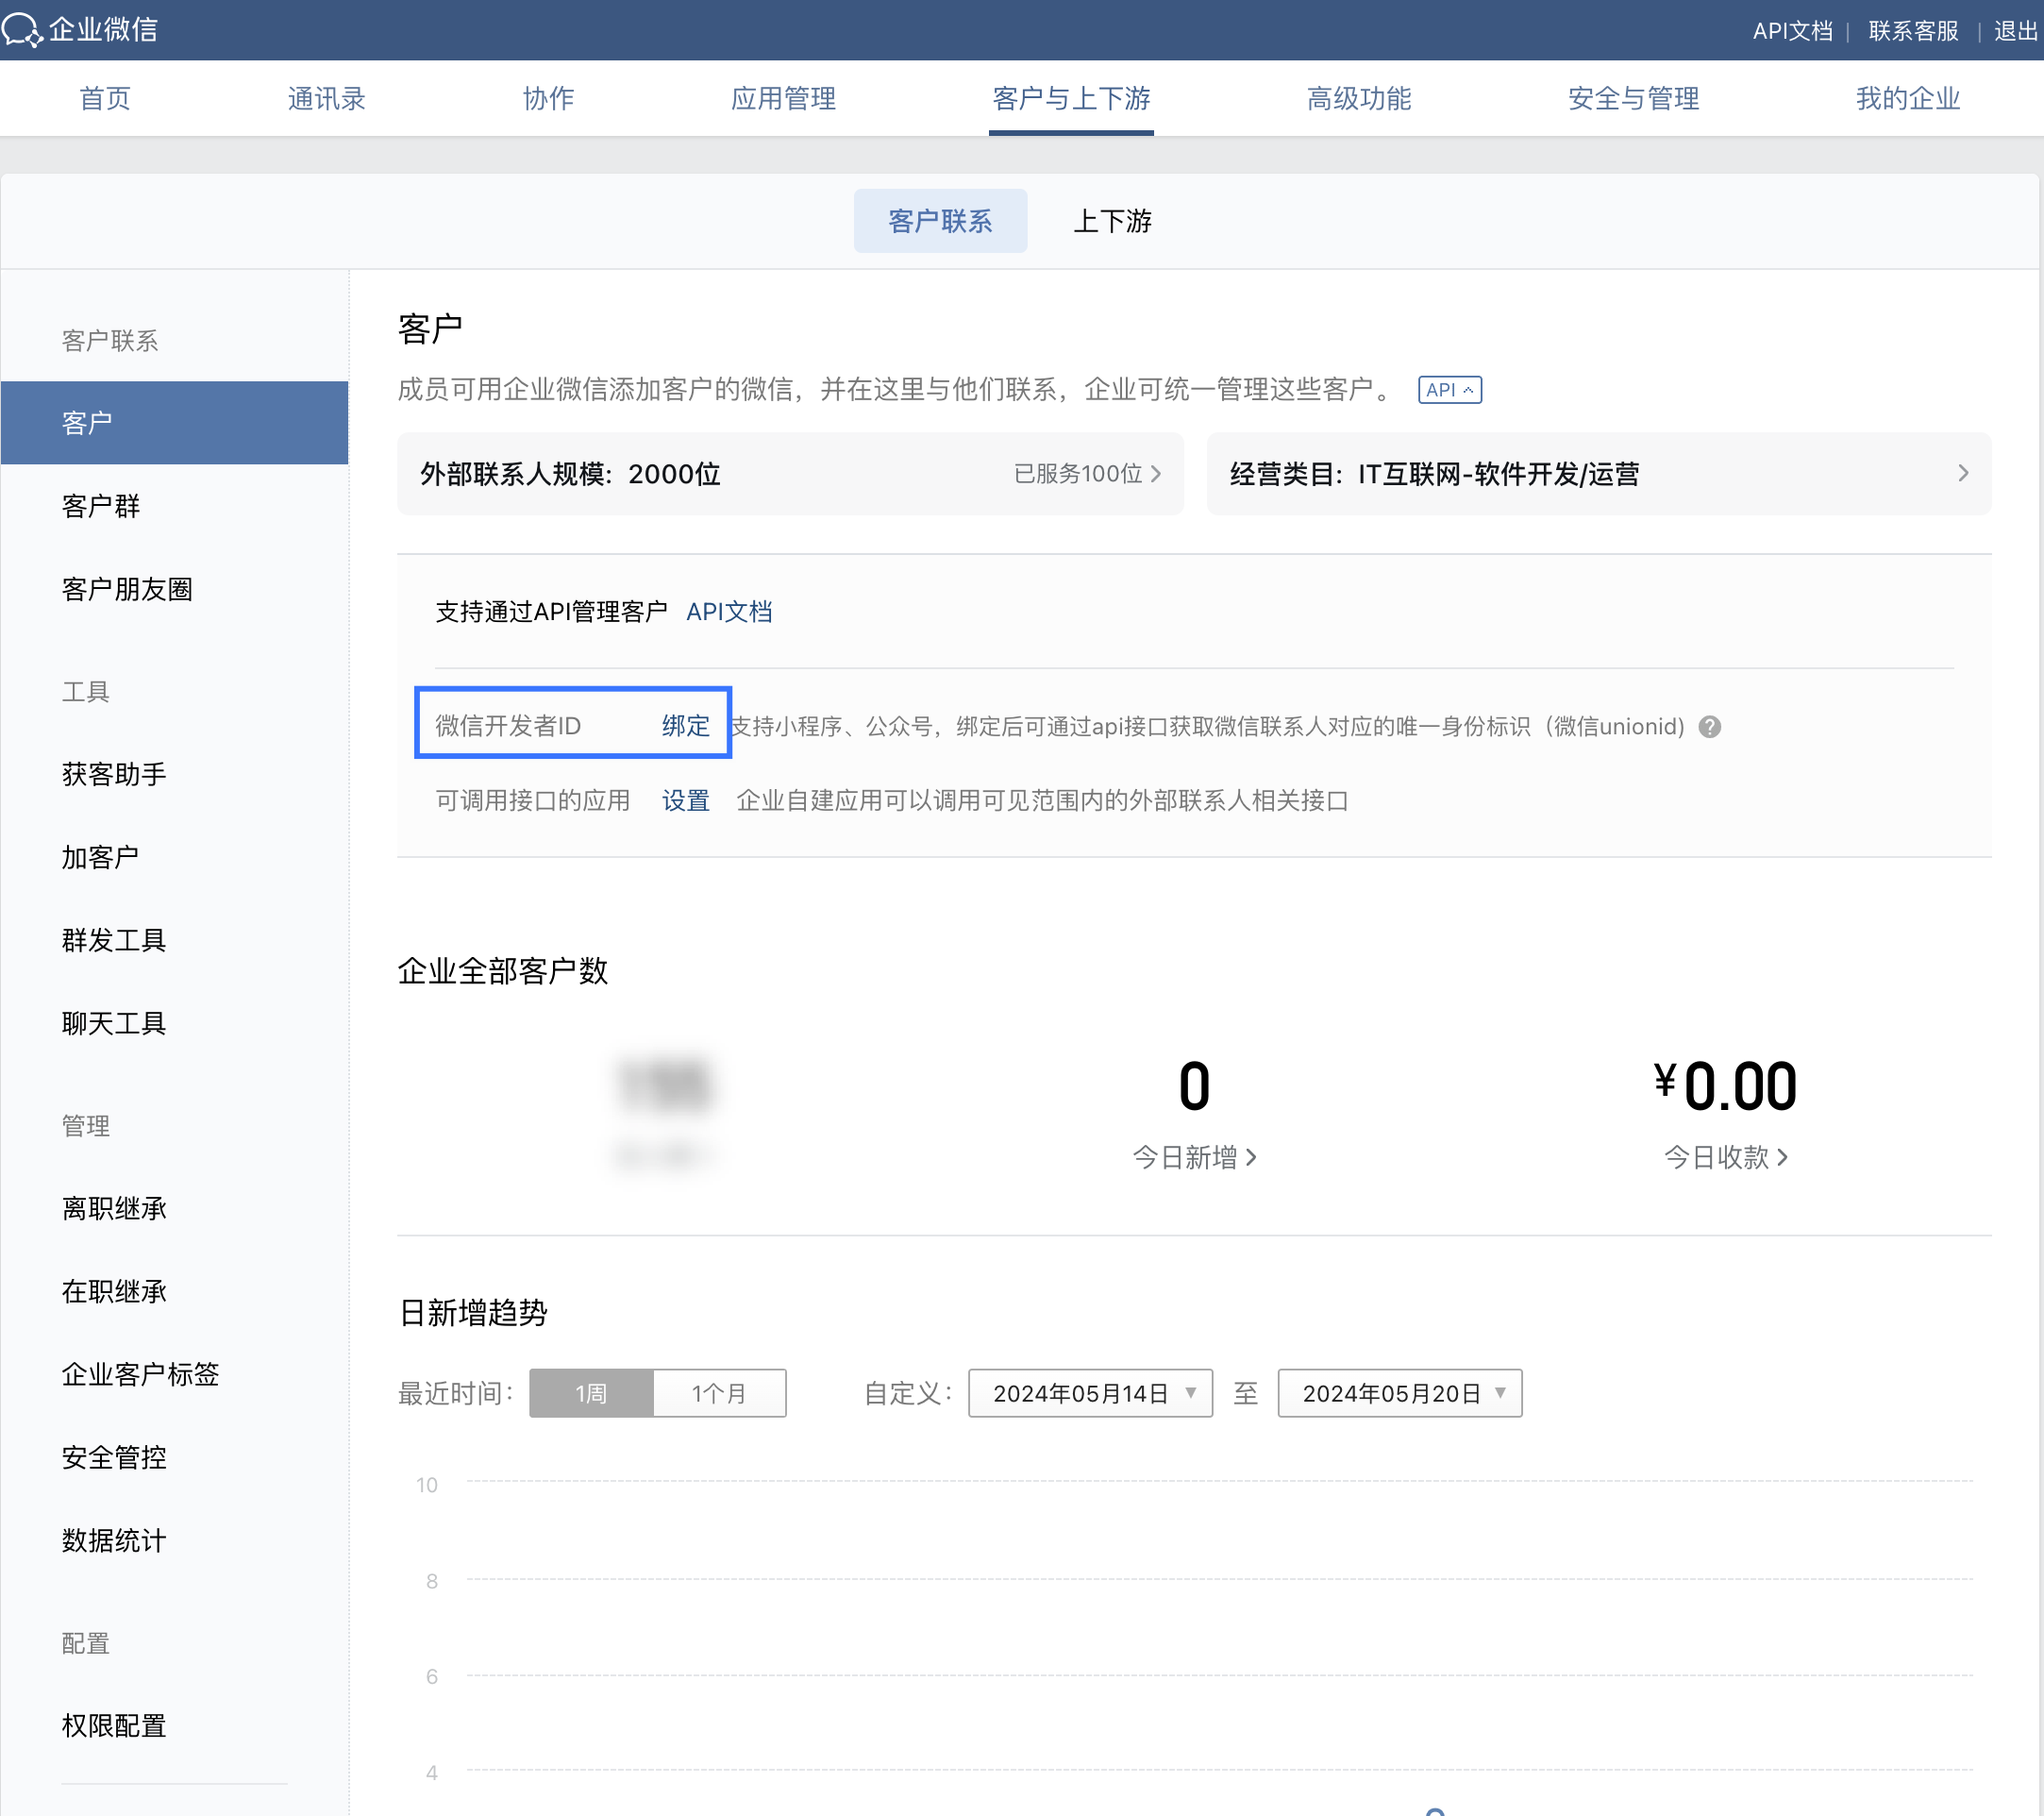Open 通讯录 tab

(x=326, y=98)
